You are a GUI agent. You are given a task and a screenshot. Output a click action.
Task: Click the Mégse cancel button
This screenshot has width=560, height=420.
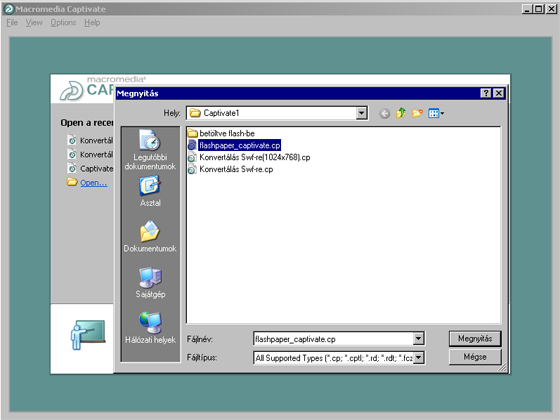(475, 357)
